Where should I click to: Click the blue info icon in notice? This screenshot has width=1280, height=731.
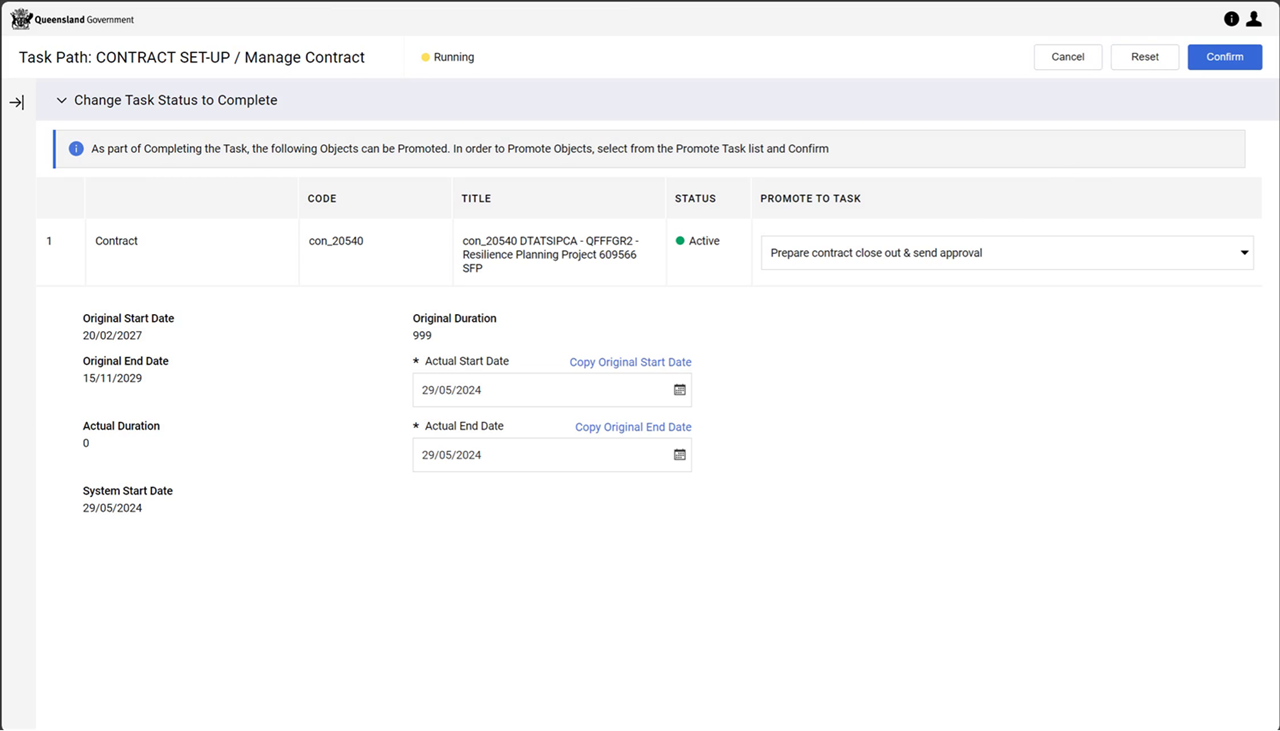coord(76,149)
